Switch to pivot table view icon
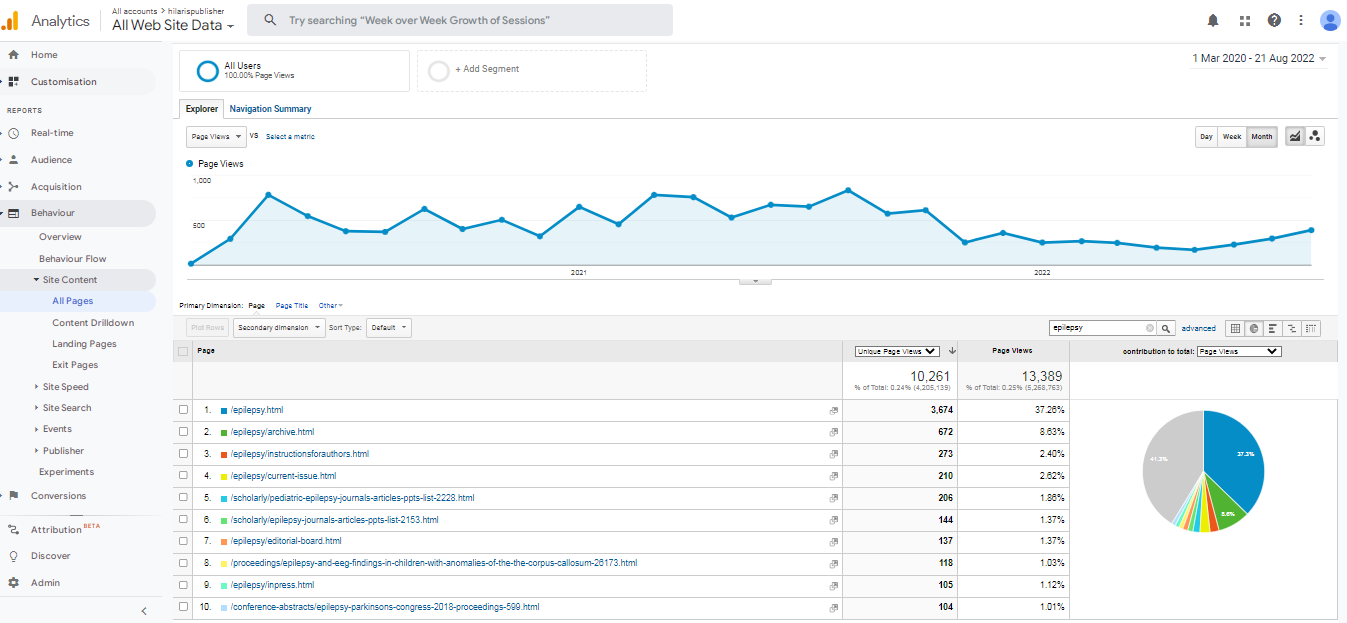 pos(1311,328)
